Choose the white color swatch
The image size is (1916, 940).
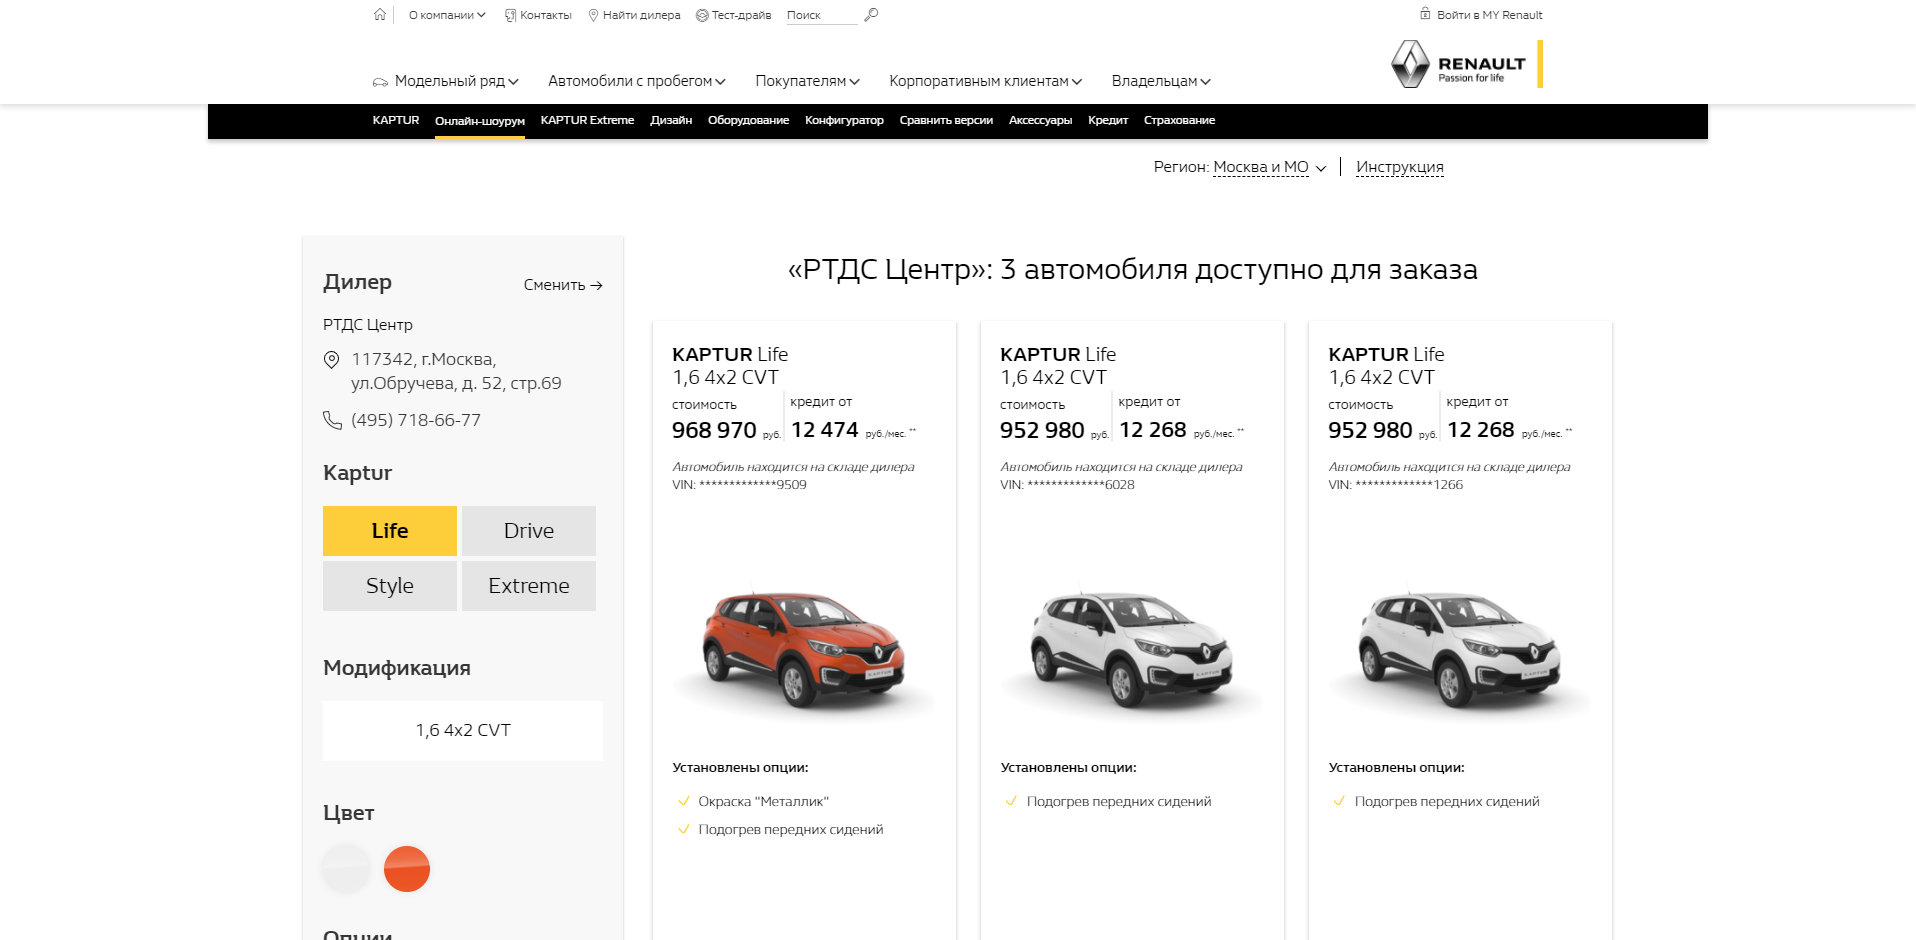point(346,869)
